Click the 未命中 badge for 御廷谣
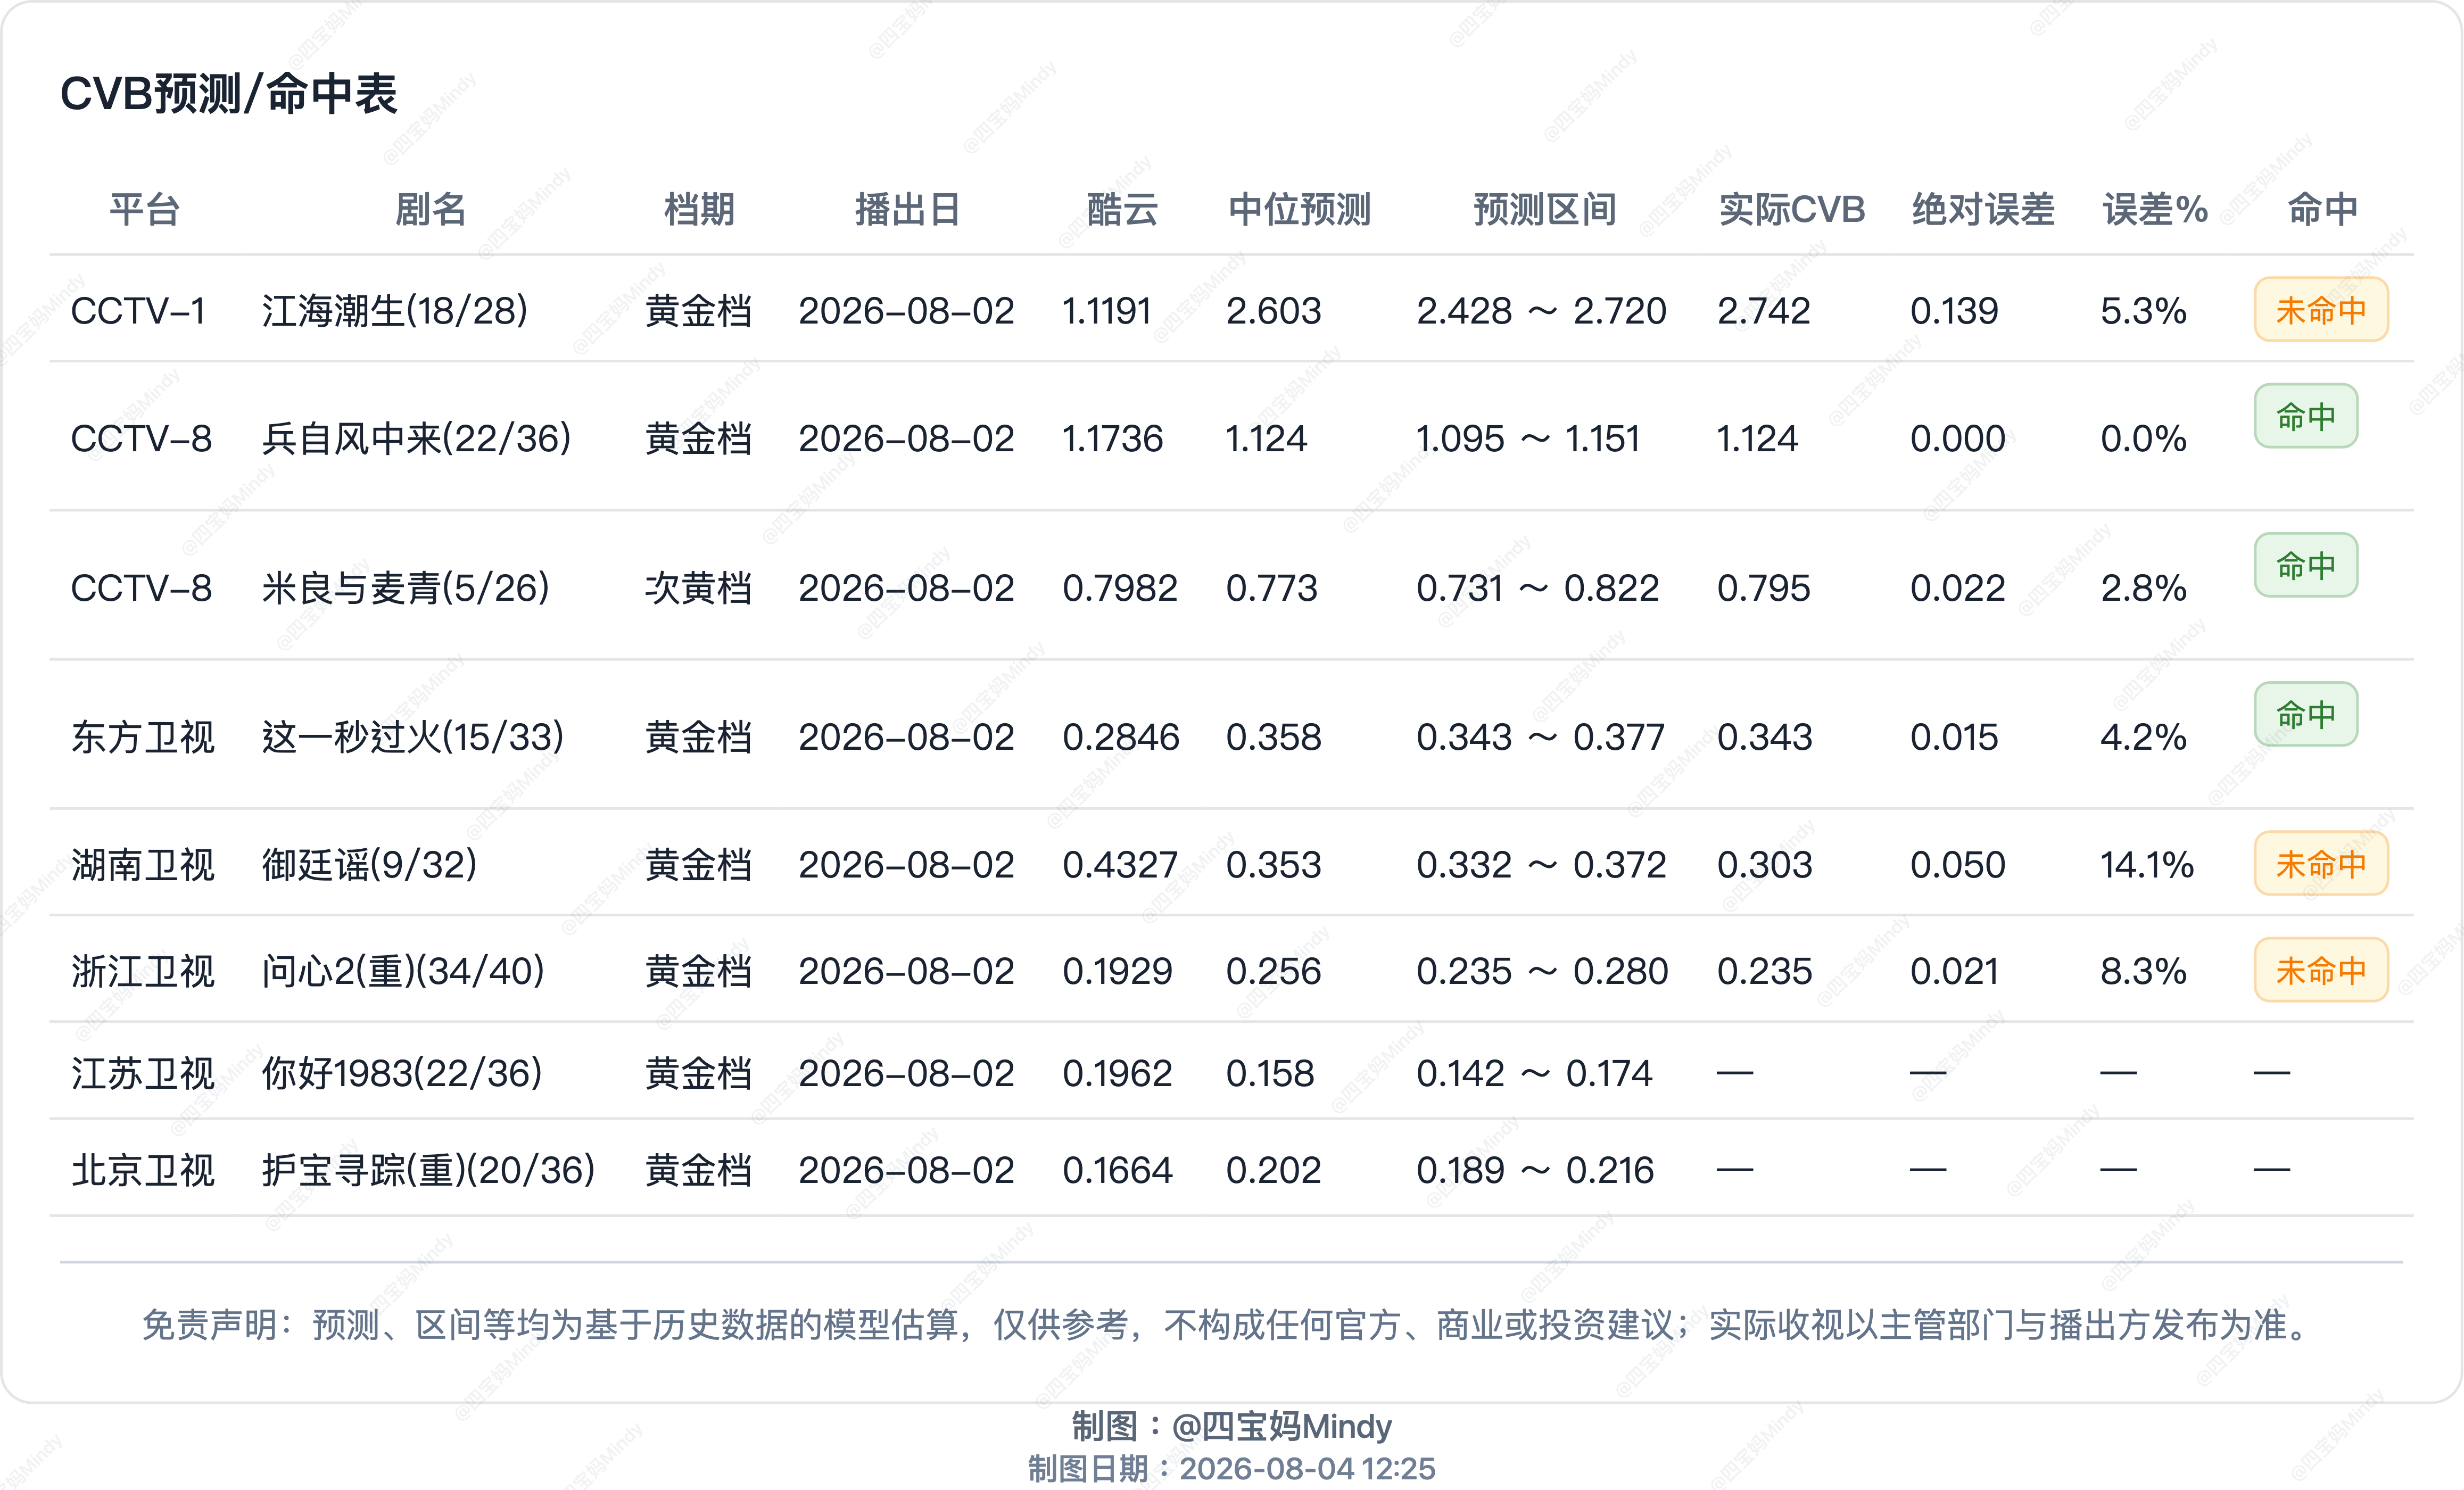Viewport: 2464px width, 1490px height. click(x=2321, y=863)
